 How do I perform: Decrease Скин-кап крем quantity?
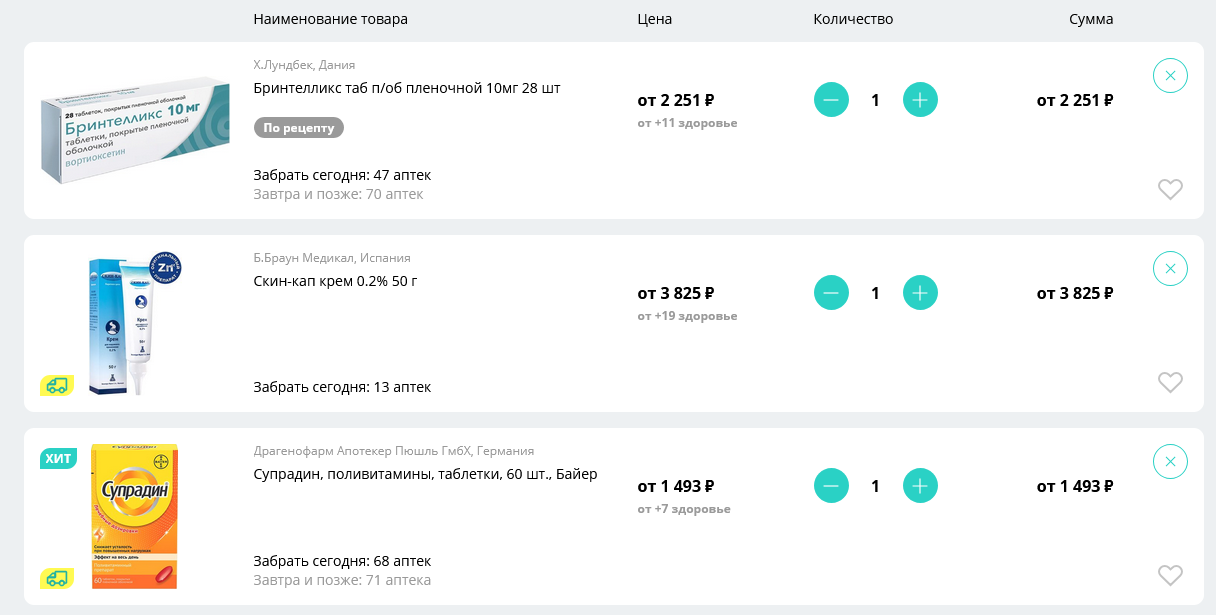[x=831, y=293]
